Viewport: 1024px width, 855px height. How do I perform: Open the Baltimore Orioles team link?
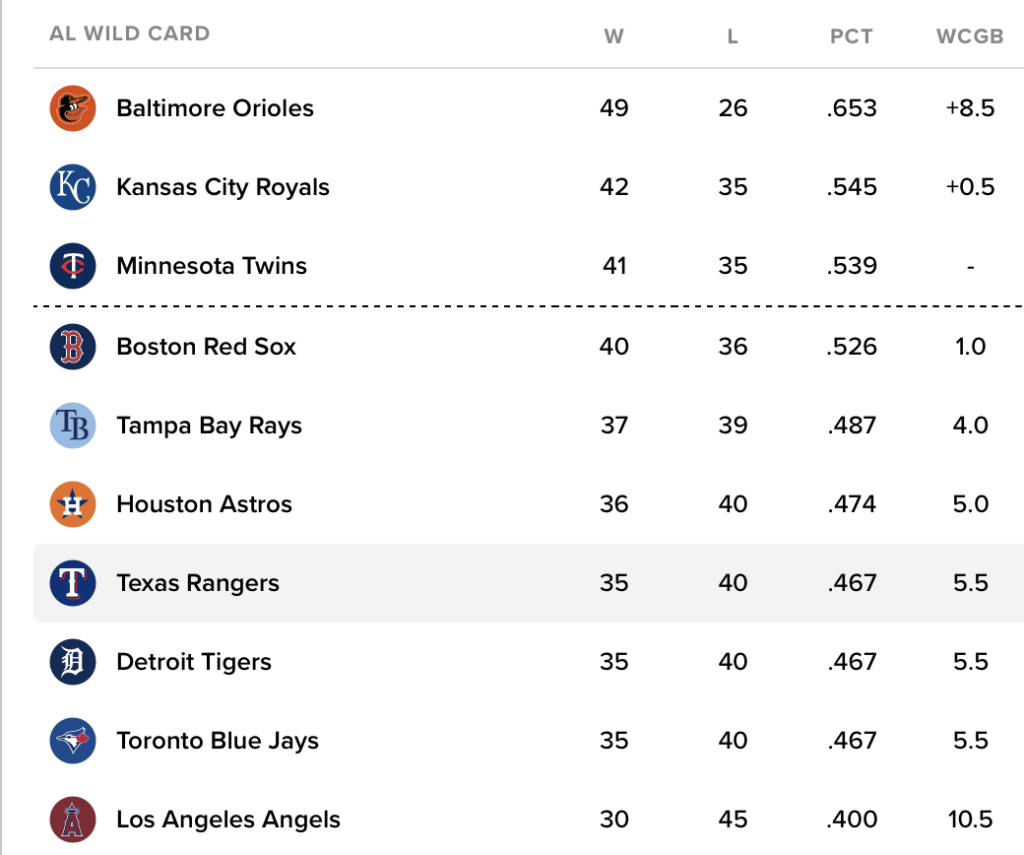(x=215, y=108)
